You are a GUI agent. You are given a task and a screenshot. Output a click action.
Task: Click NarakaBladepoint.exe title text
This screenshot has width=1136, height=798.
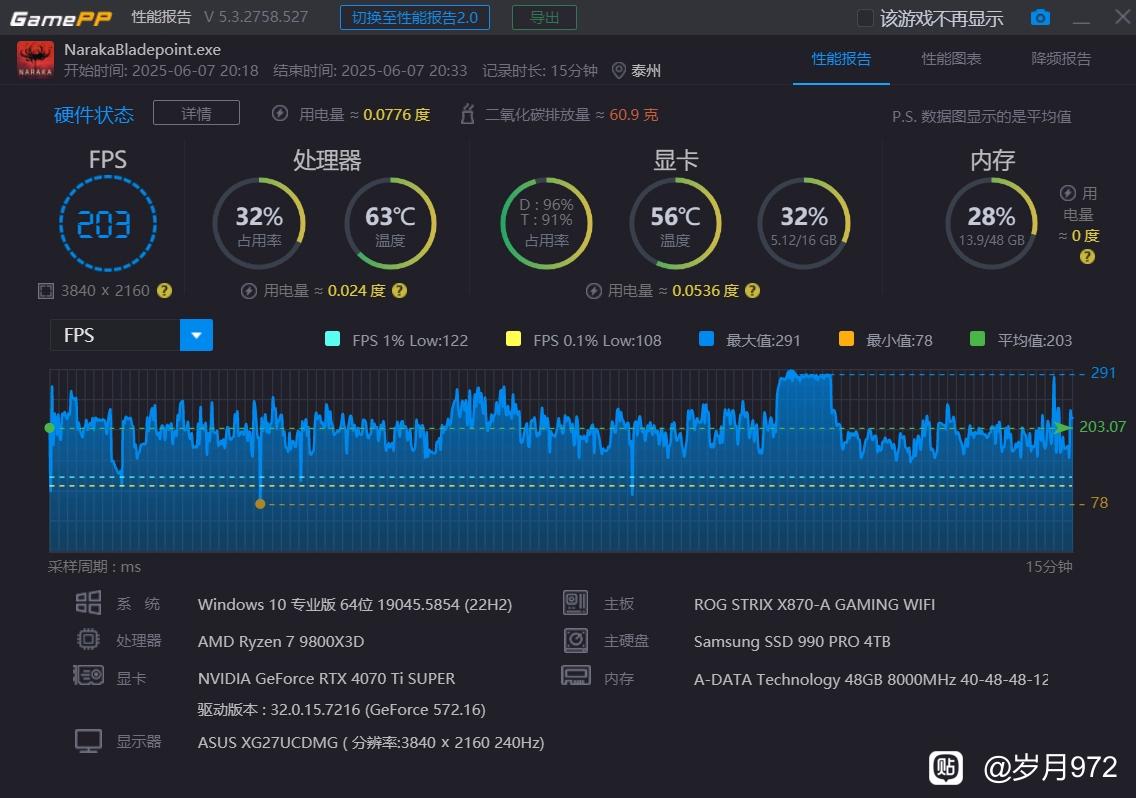(x=143, y=49)
